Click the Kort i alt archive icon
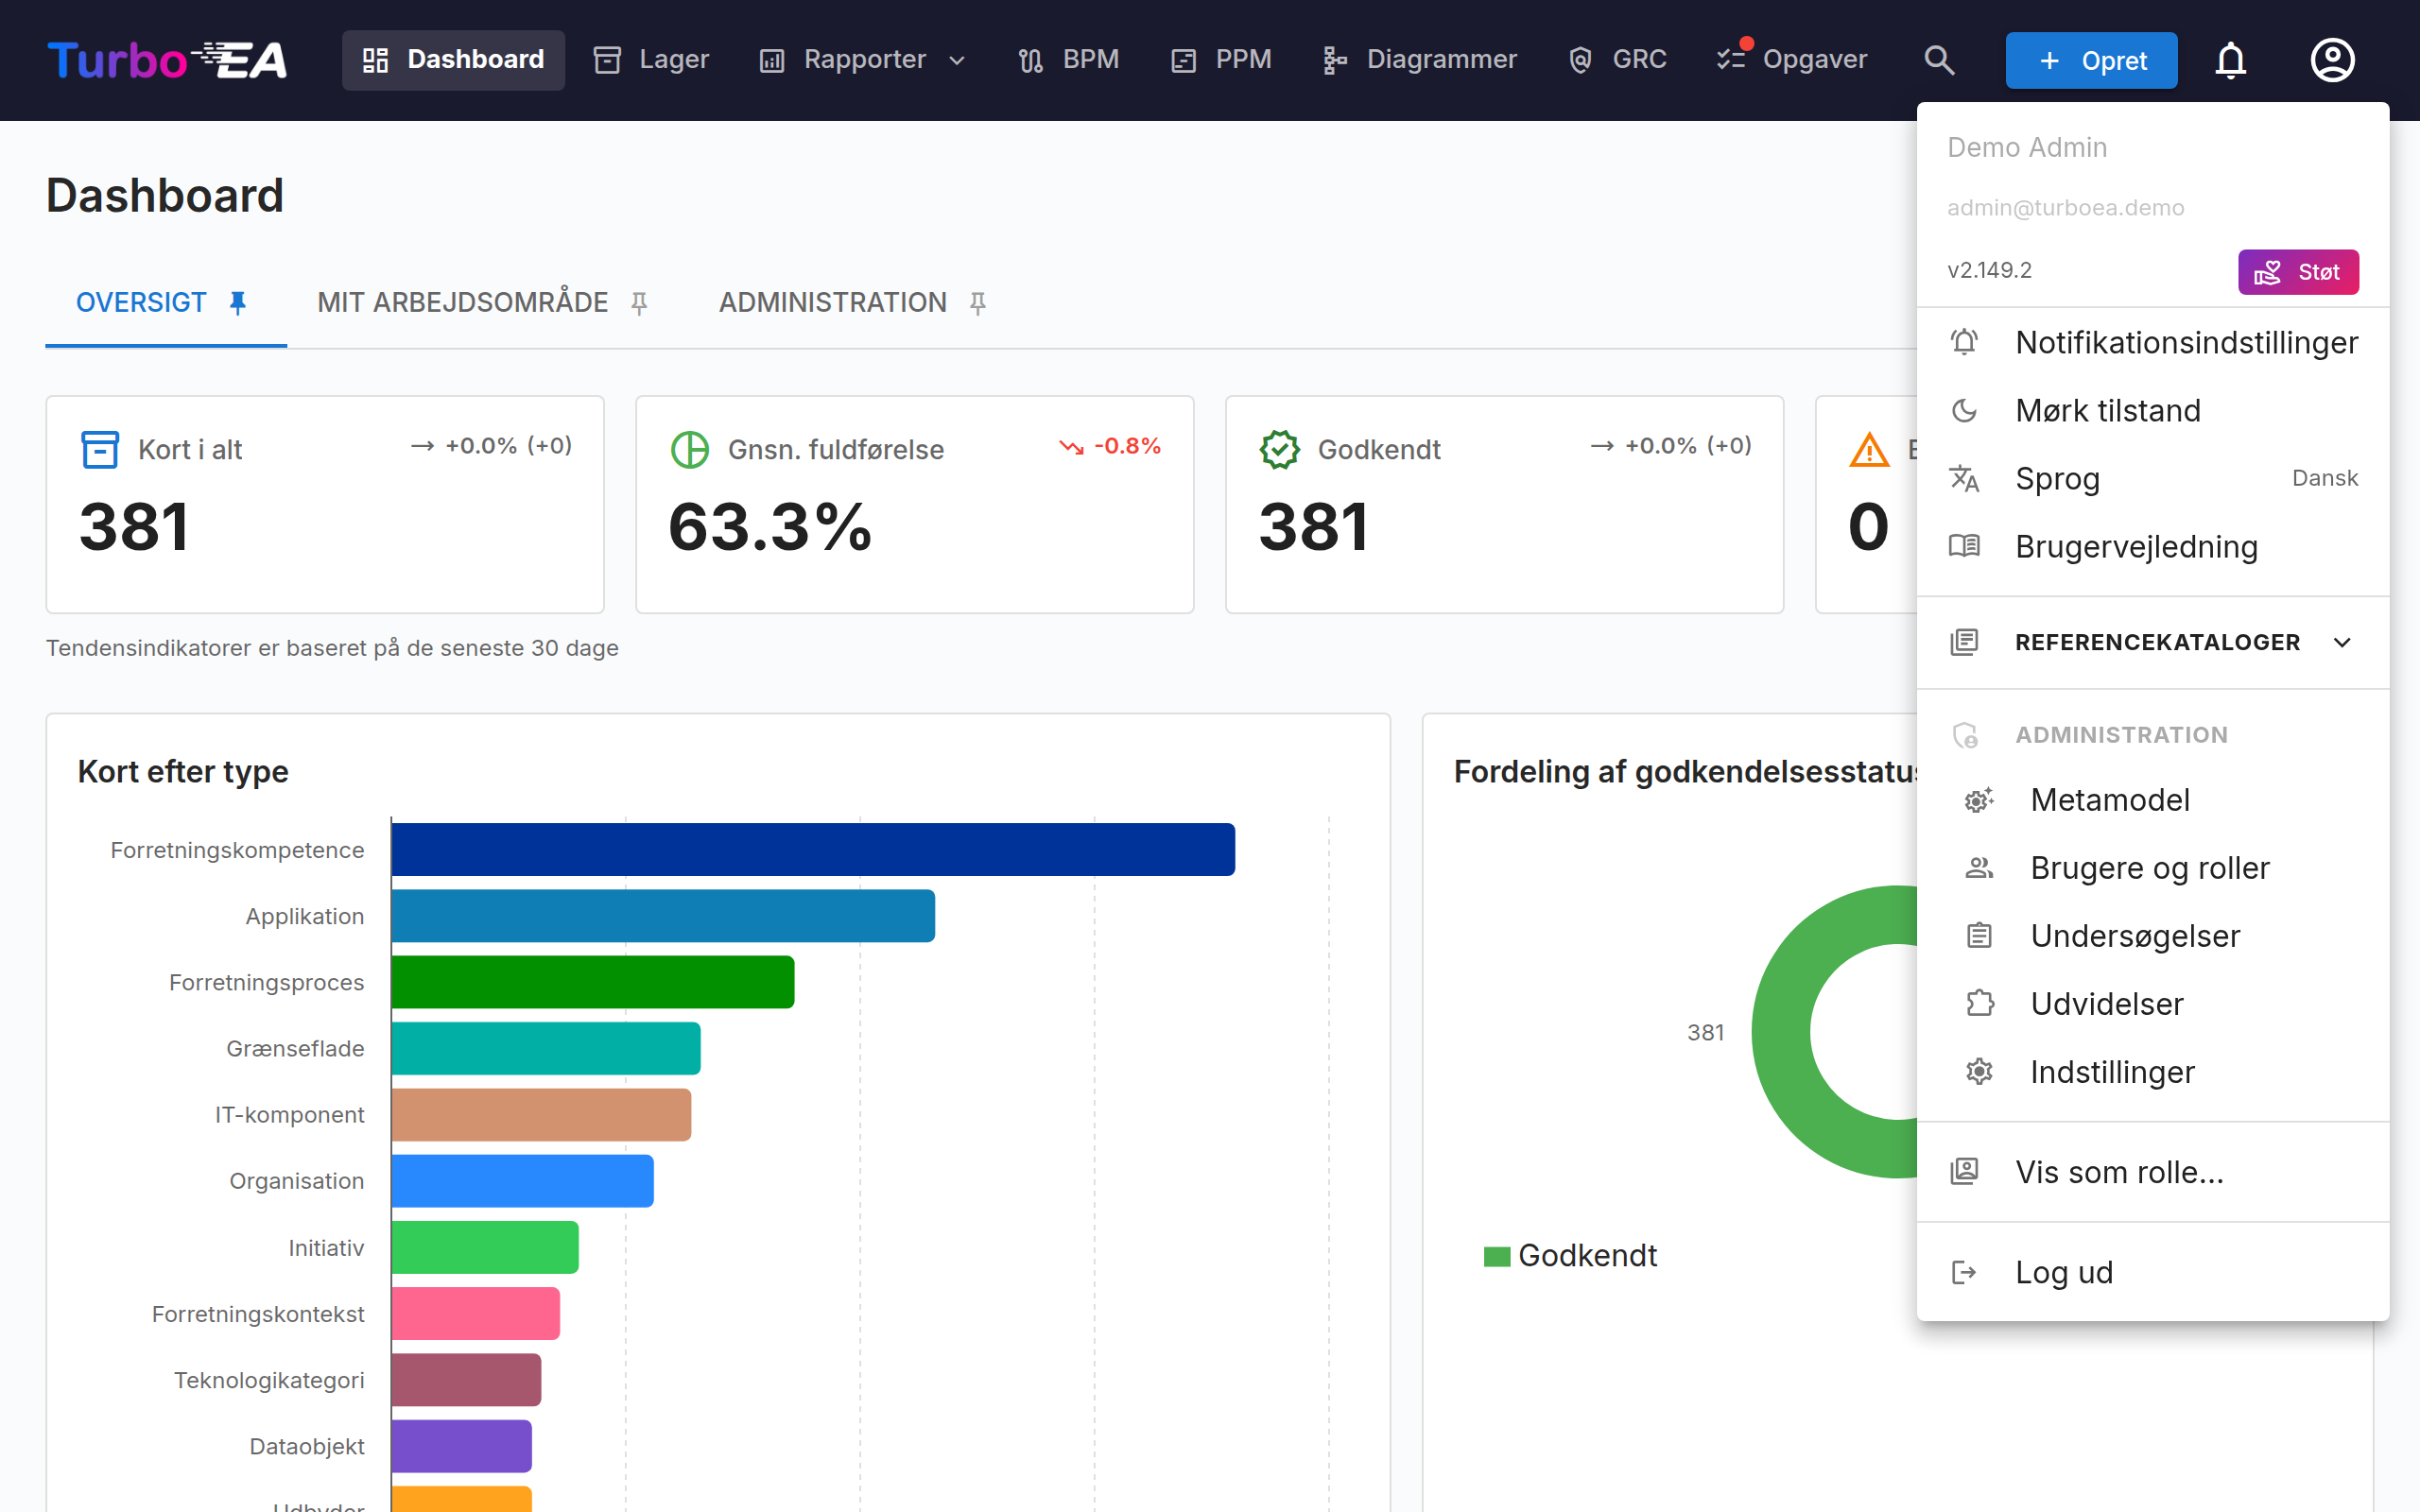2420x1512 pixels. click(99, 449)
